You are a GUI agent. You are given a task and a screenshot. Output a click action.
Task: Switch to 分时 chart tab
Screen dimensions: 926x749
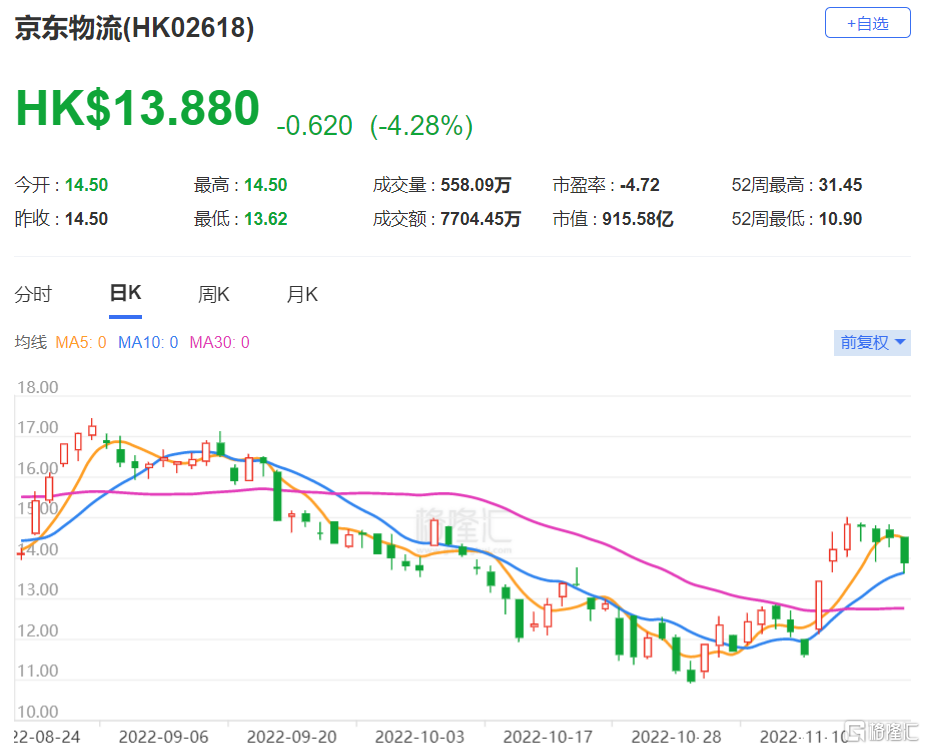click(33, 294)
